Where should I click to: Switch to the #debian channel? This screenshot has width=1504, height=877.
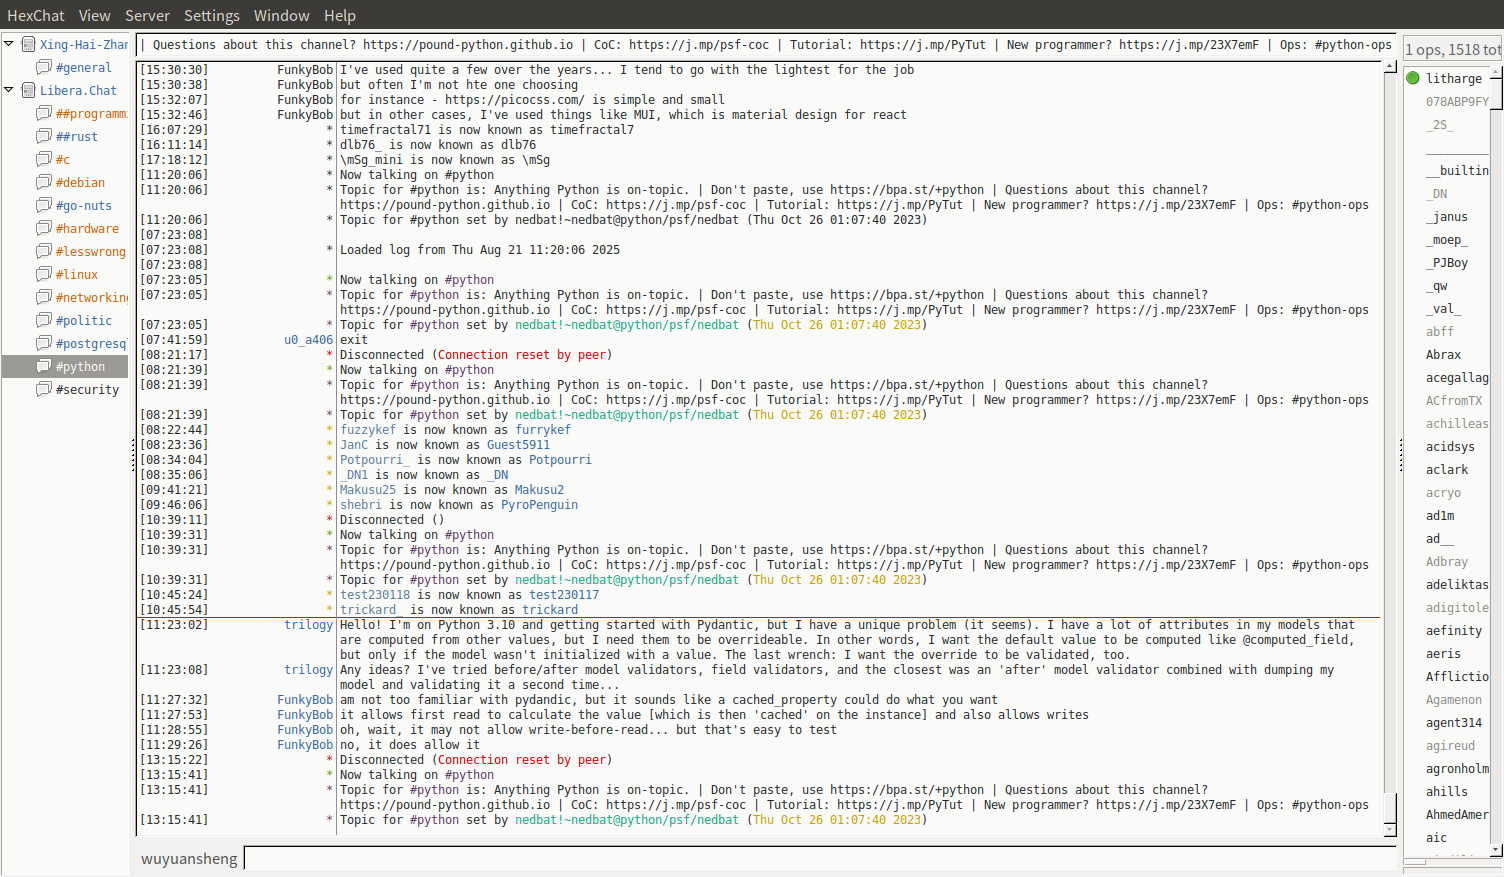point(80,182)
